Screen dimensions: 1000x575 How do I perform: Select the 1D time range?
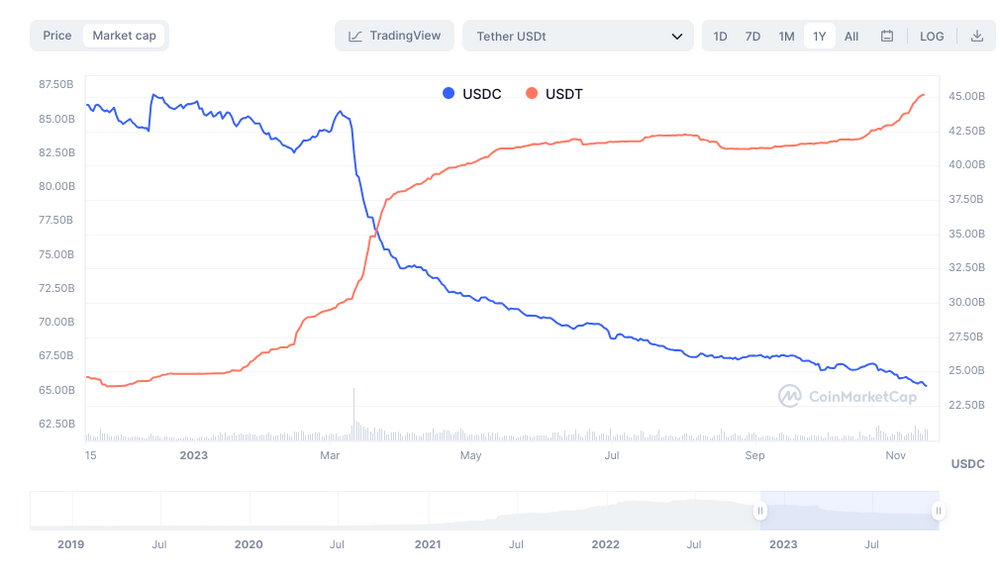coord(720,36)
